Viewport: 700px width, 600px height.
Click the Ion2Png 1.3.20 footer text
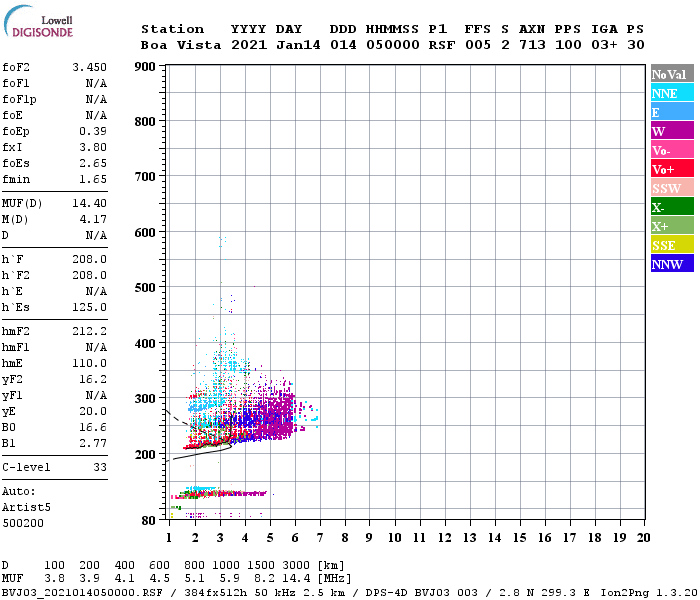pyautogui.click(x=649, y=593)
